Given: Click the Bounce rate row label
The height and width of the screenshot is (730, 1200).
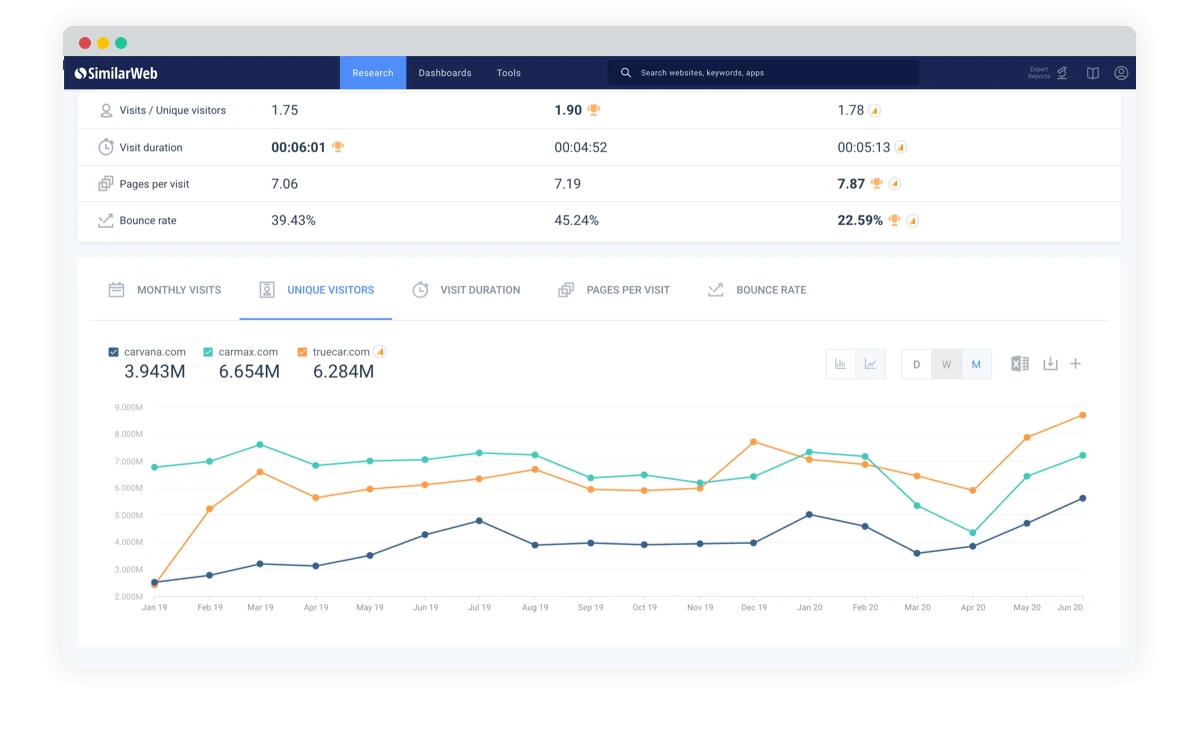Looking at the screenshot, I should (x=148, y=221).
